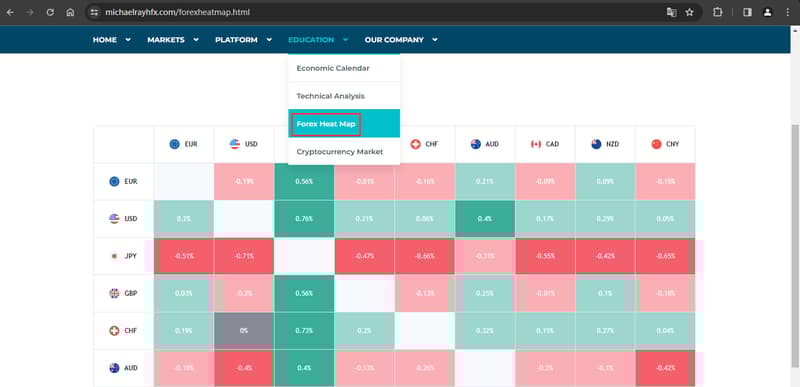
Task: Click the USD/EUR cell showing 0.2%
Action: 184,219
